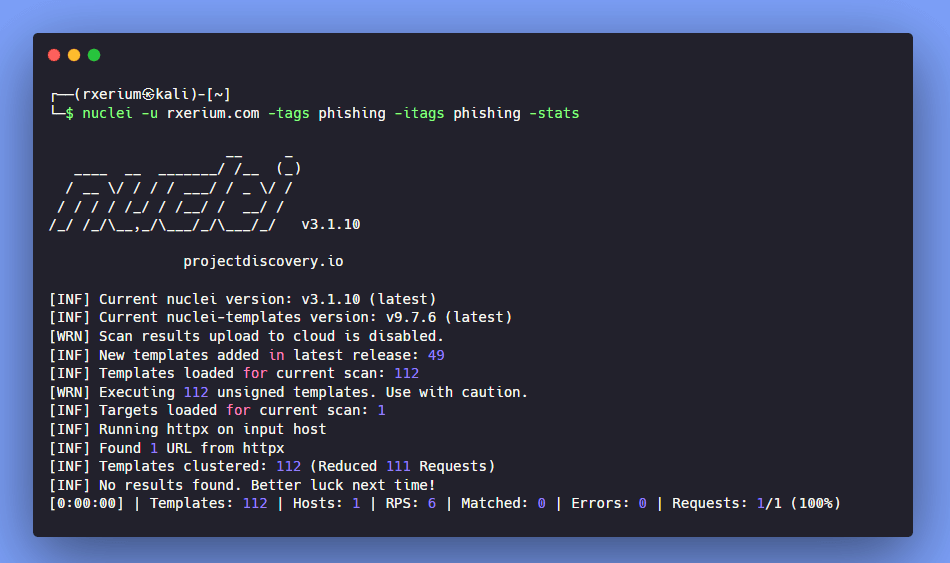Click the dollar sign shell prompt
This screenshot has height=563, width=950.
coord(69,113)
